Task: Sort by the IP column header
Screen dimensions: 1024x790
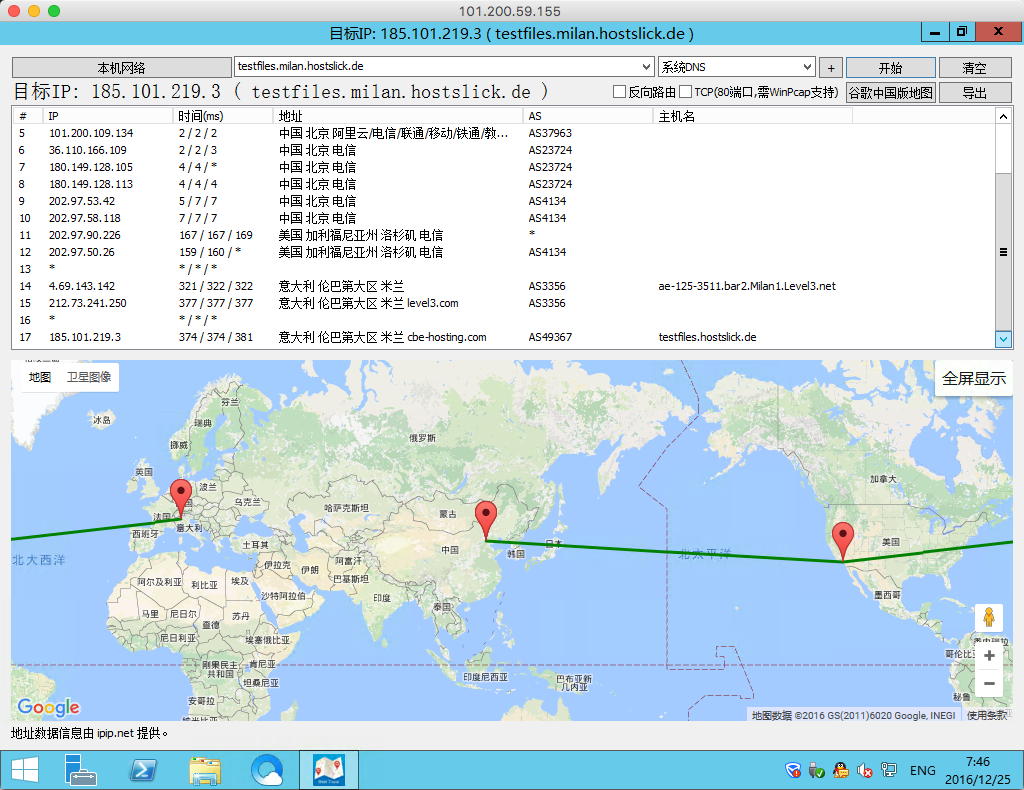Action: 108,116
